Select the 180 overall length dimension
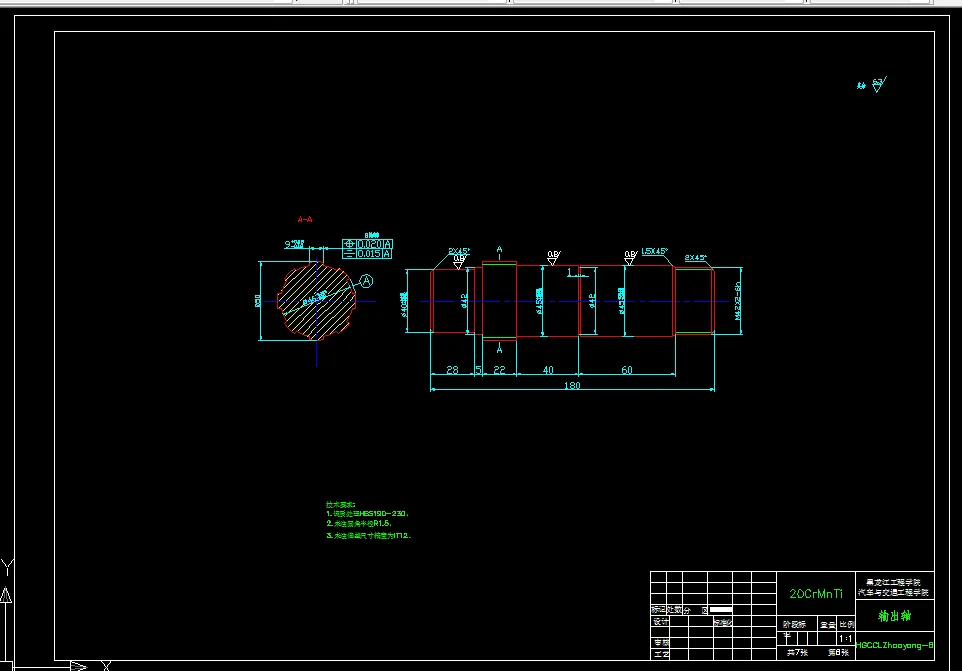 tap(572, 385)
